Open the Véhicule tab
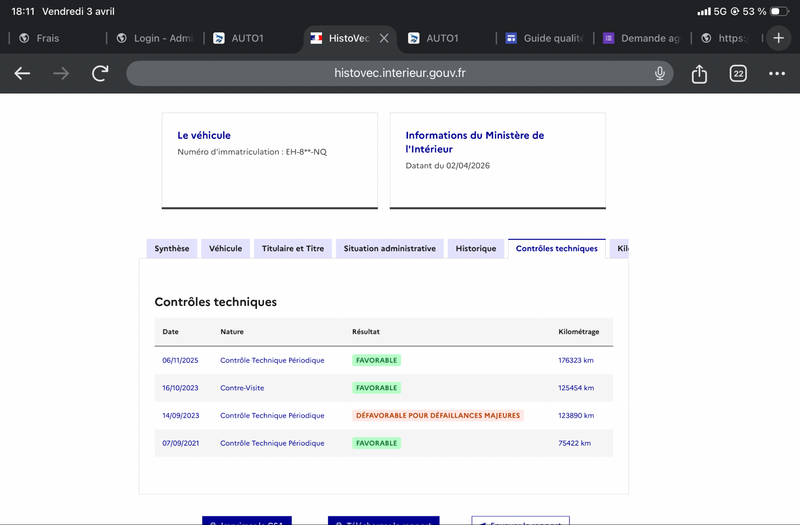This screenshot has width=800, height=525. point(225,249)
